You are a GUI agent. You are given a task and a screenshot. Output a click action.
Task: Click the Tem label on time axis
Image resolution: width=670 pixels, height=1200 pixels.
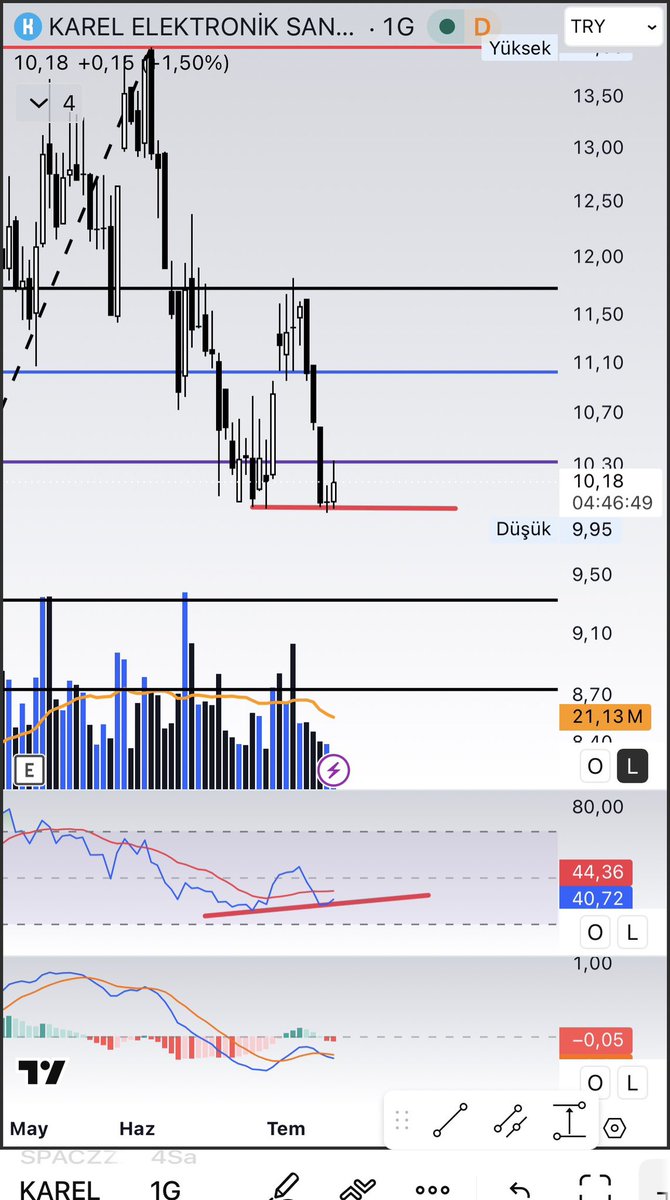pos(286,1129)
